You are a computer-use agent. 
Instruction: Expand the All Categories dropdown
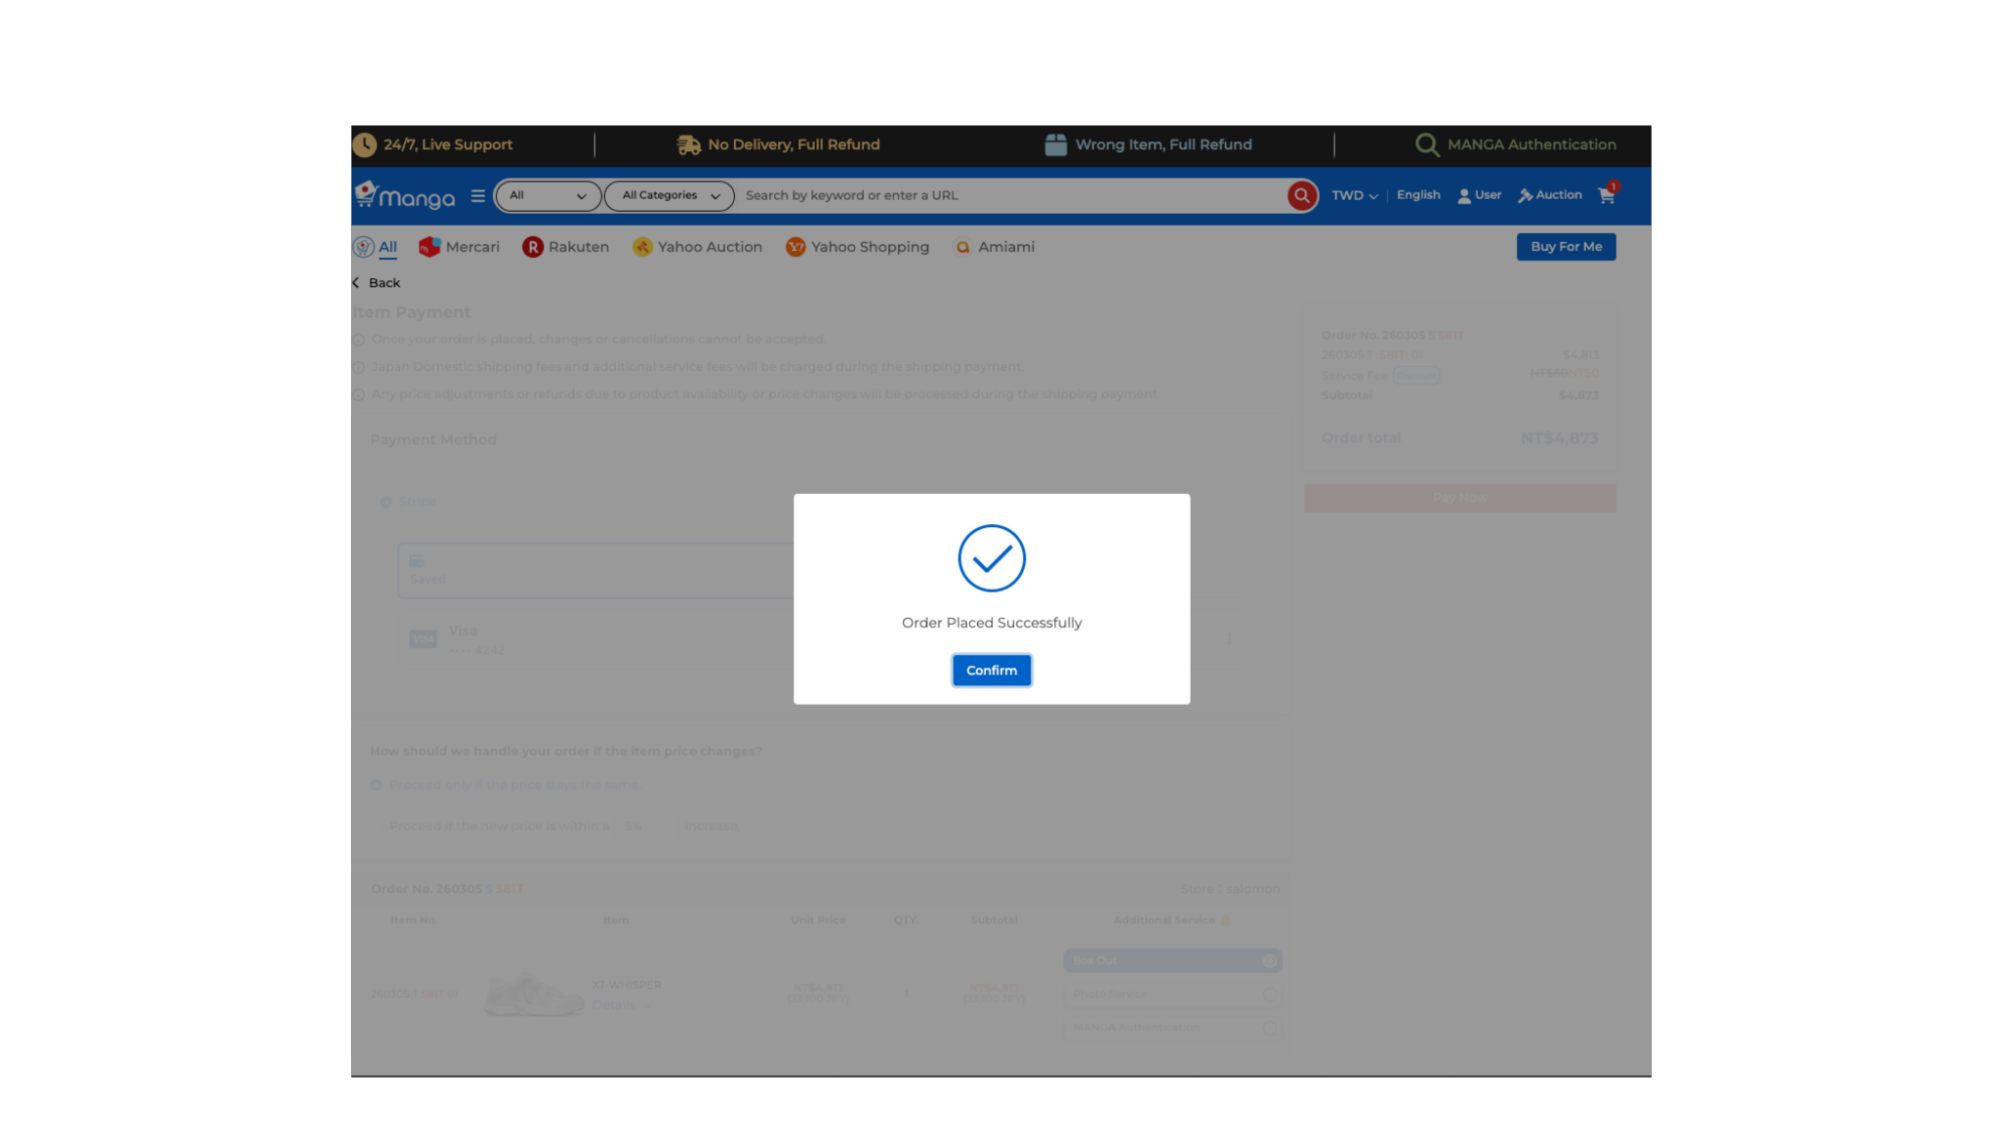[x=669, y=196]
